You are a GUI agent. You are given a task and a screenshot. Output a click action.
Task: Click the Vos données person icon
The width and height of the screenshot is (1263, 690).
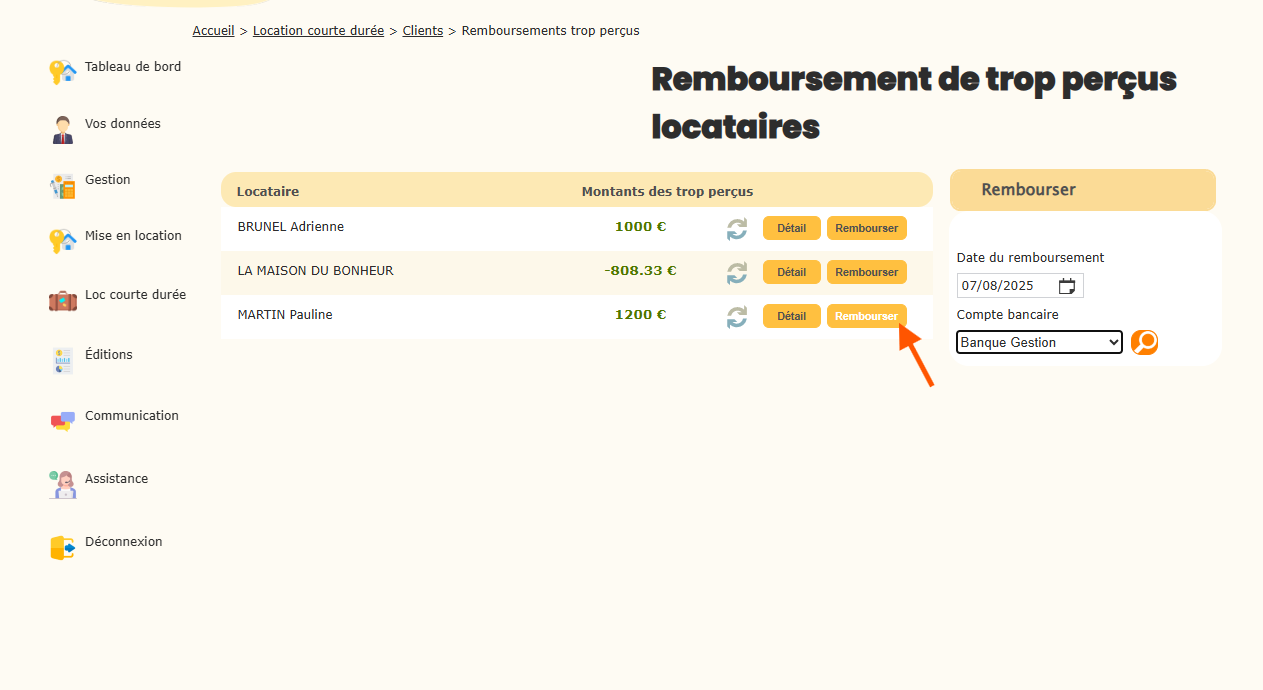click(x=63, y=129)
